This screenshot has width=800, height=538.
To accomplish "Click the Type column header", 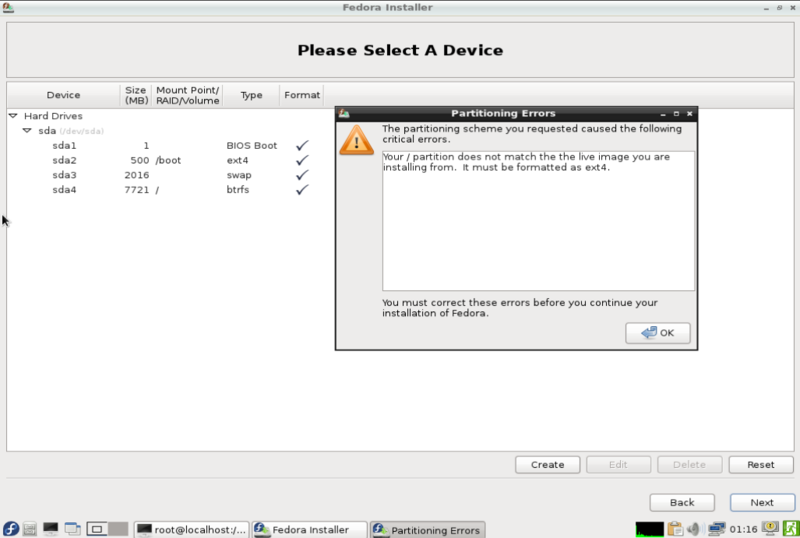I will 251,95.
